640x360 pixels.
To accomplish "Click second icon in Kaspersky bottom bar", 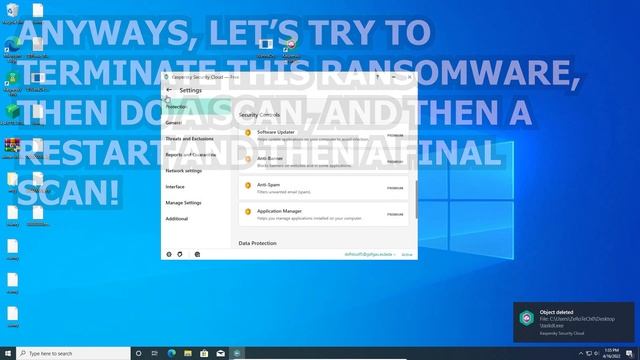I will pyautogui.click(x=180, y=254).
